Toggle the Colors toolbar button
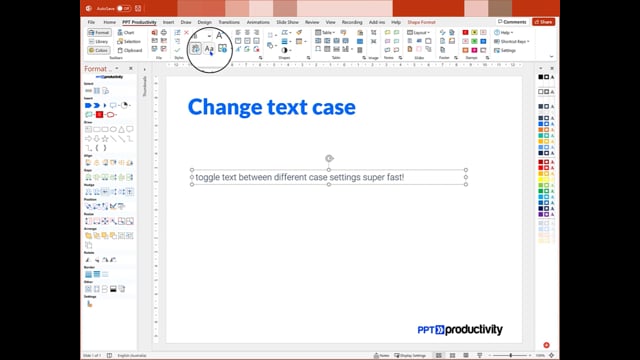The height and width of the screenshot is (360, 640). (x=98, y=50)
